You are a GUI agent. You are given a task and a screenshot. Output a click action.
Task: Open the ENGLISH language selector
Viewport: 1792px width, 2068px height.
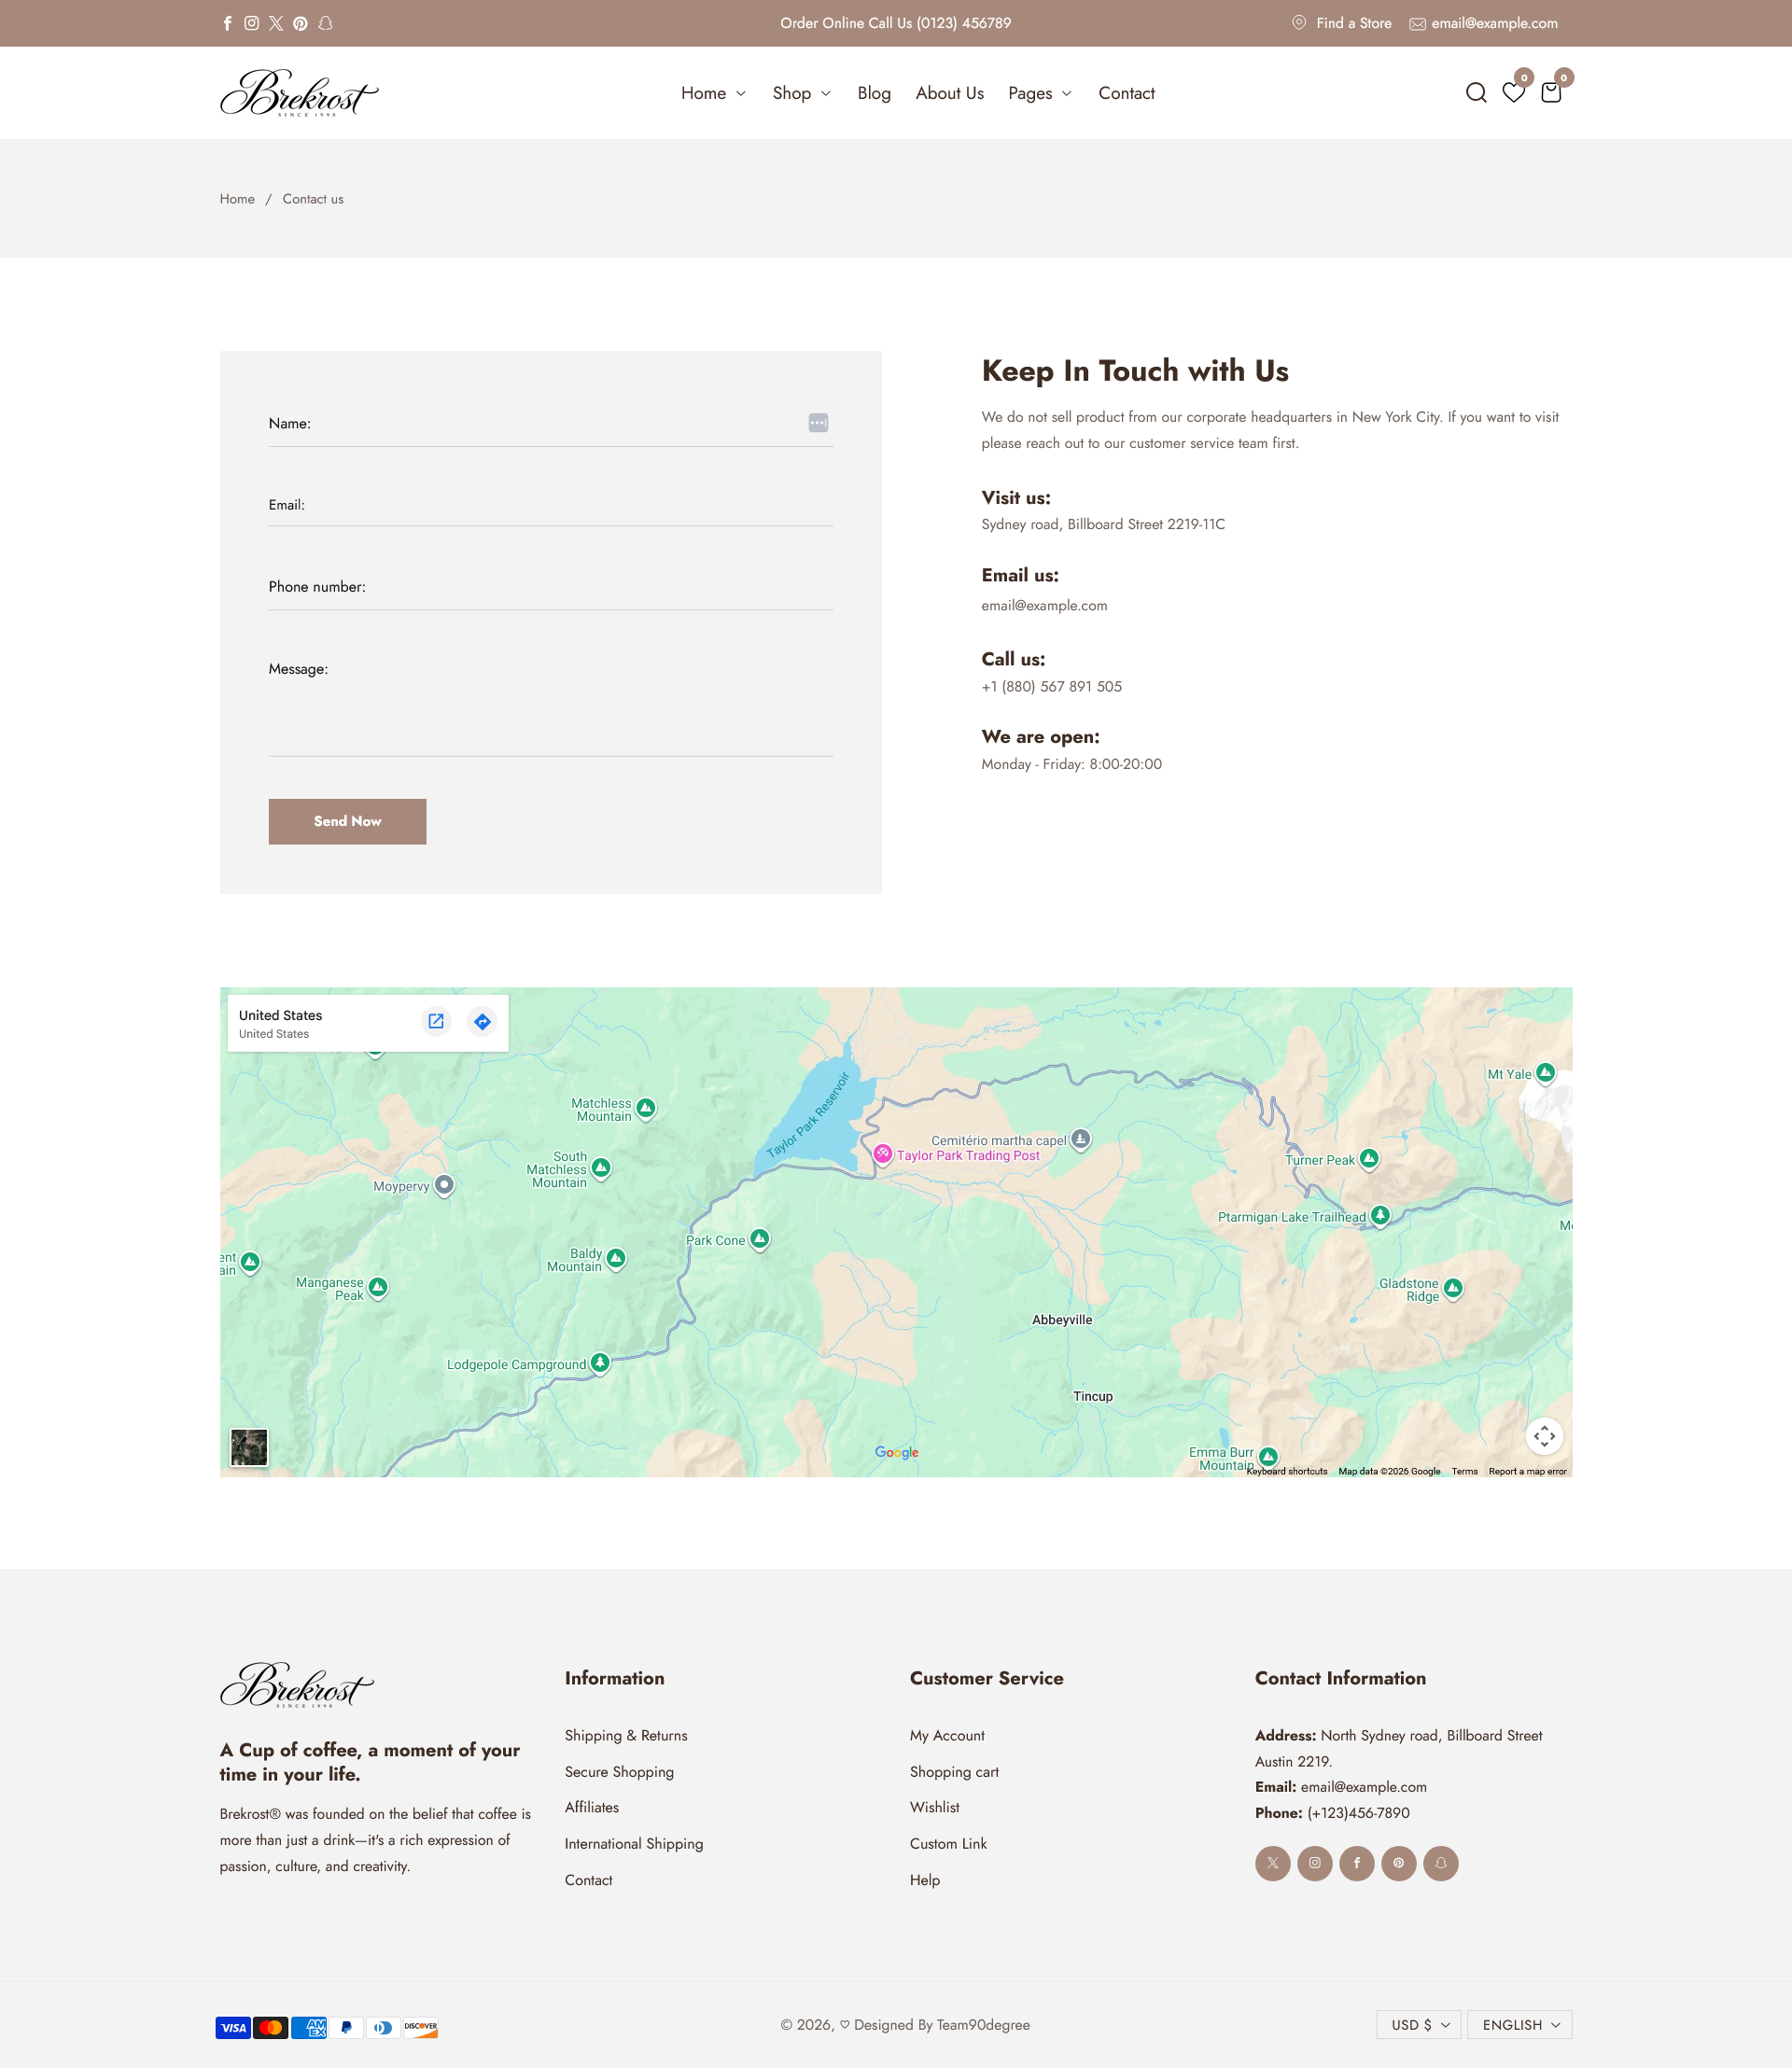[1520, 2025]
